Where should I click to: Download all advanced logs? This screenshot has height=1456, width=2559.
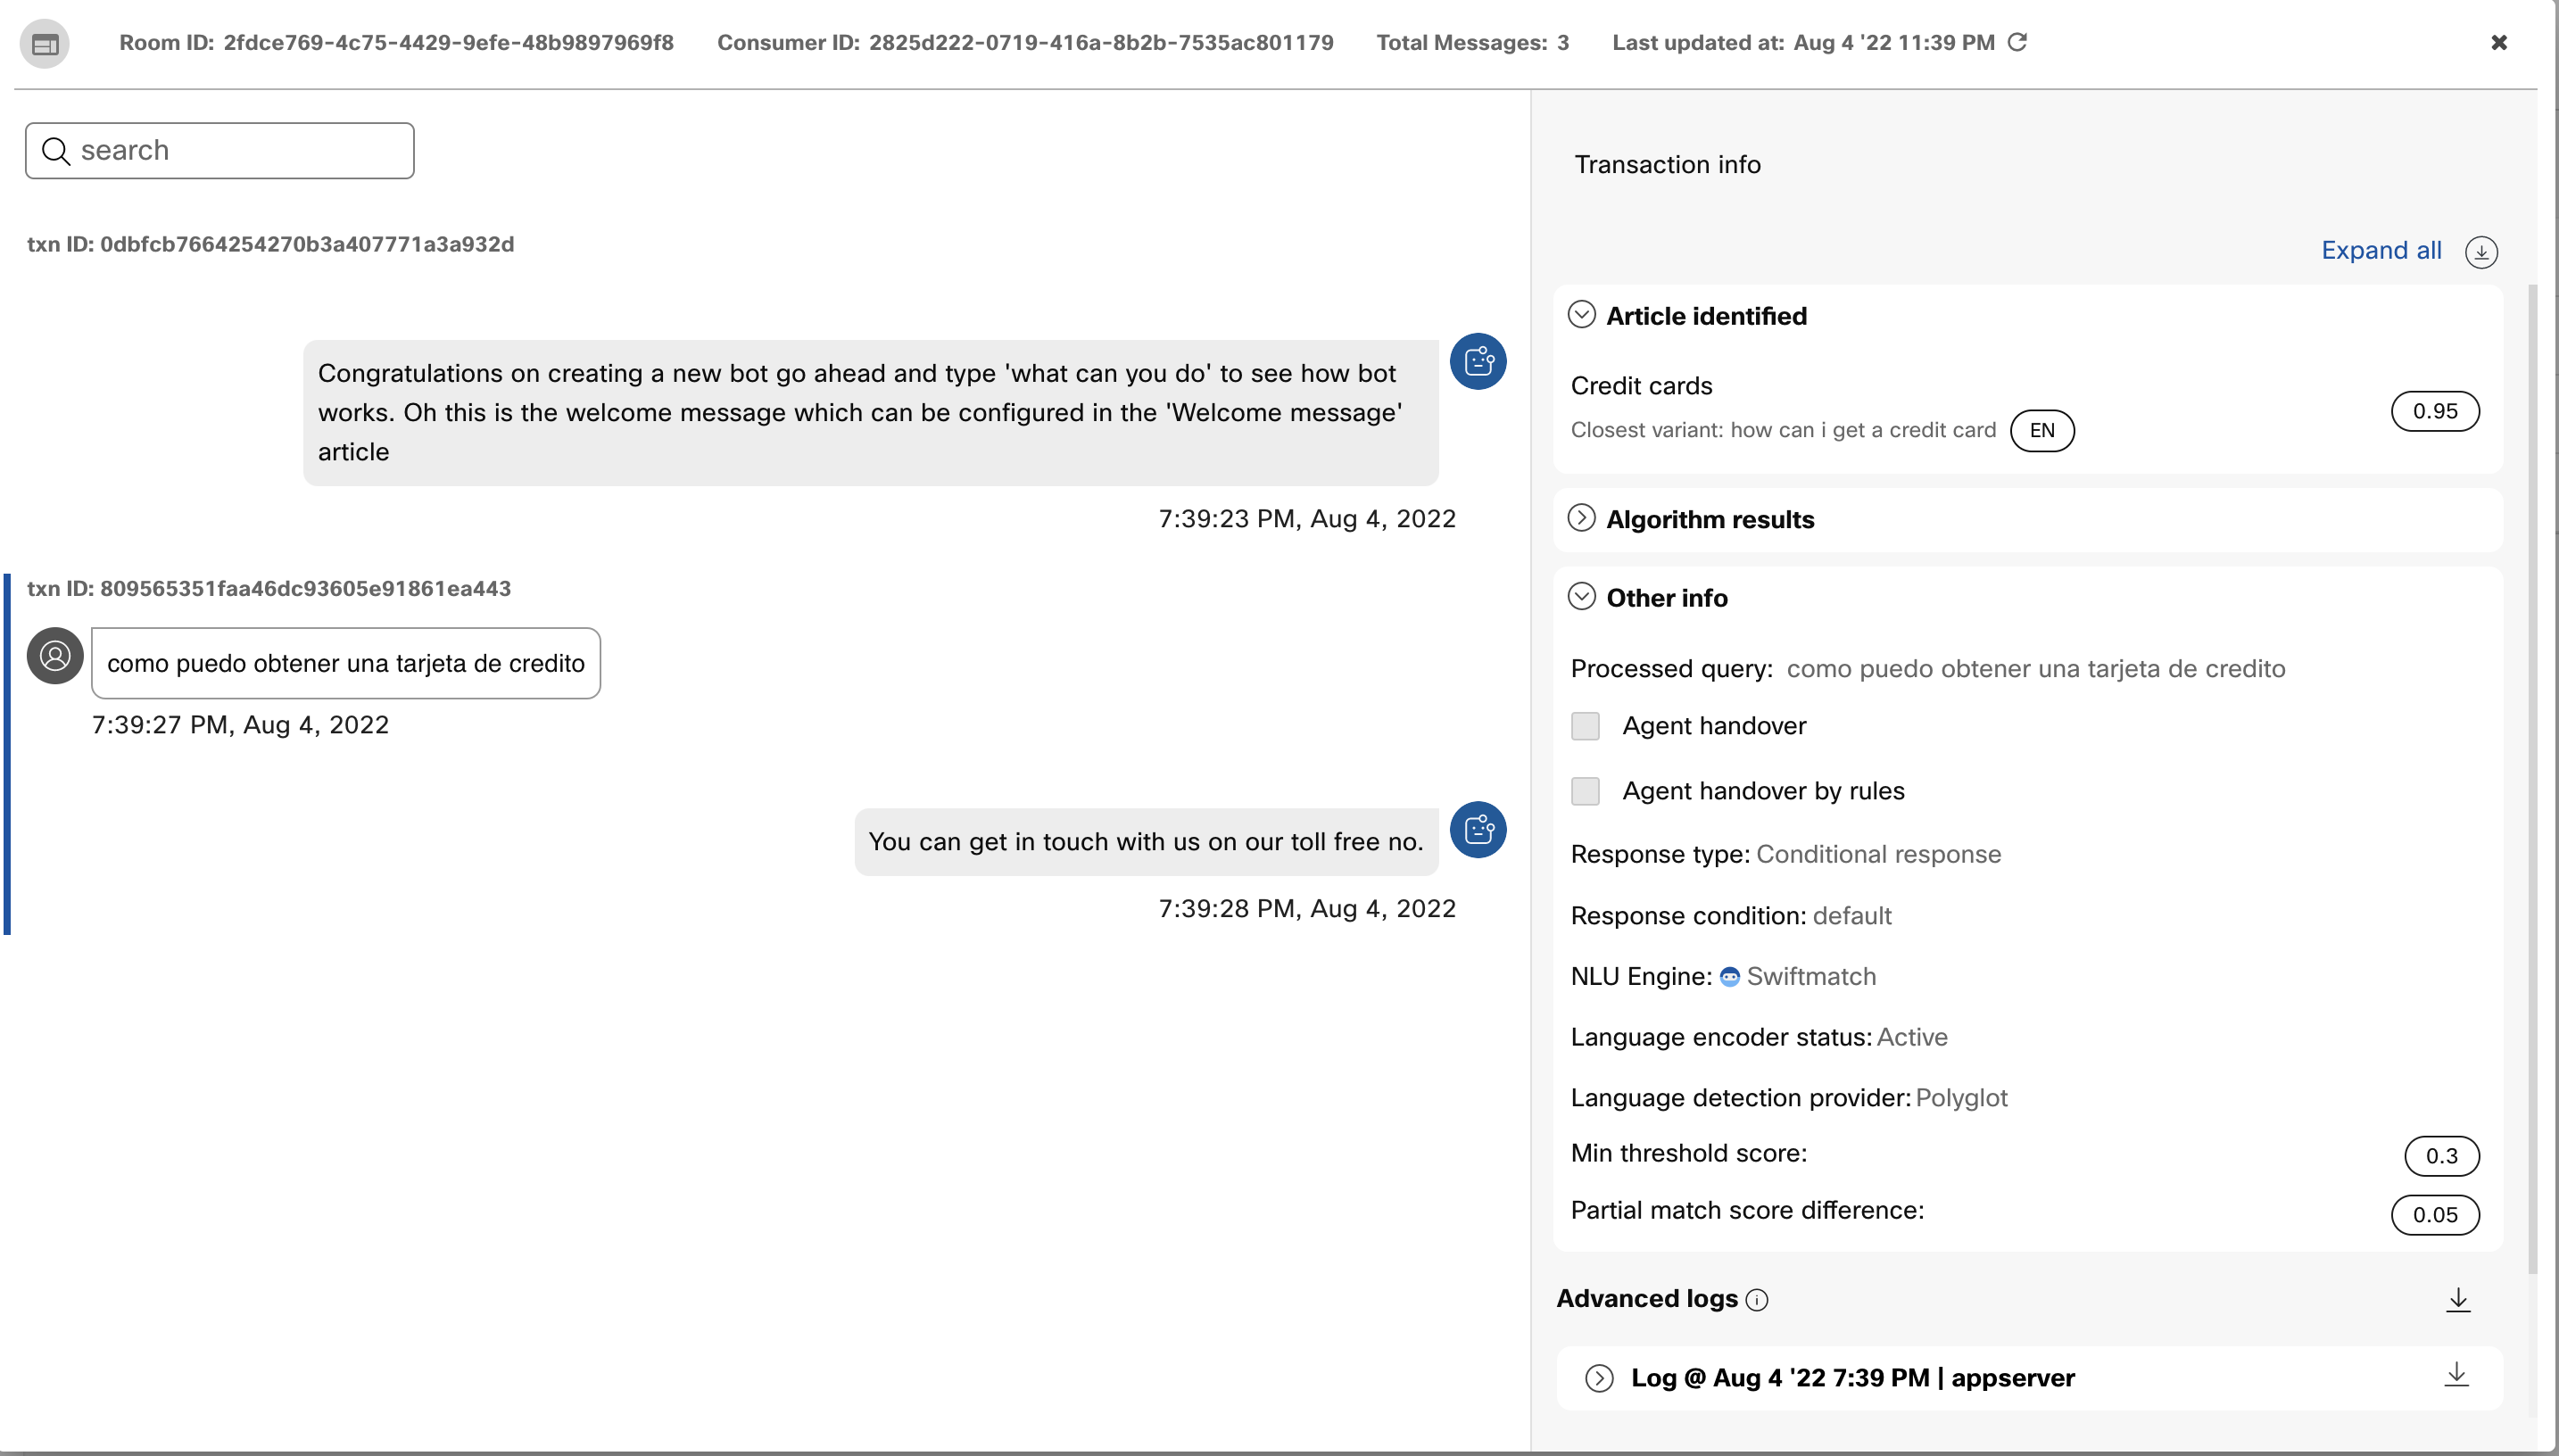click(2458, 1299)
